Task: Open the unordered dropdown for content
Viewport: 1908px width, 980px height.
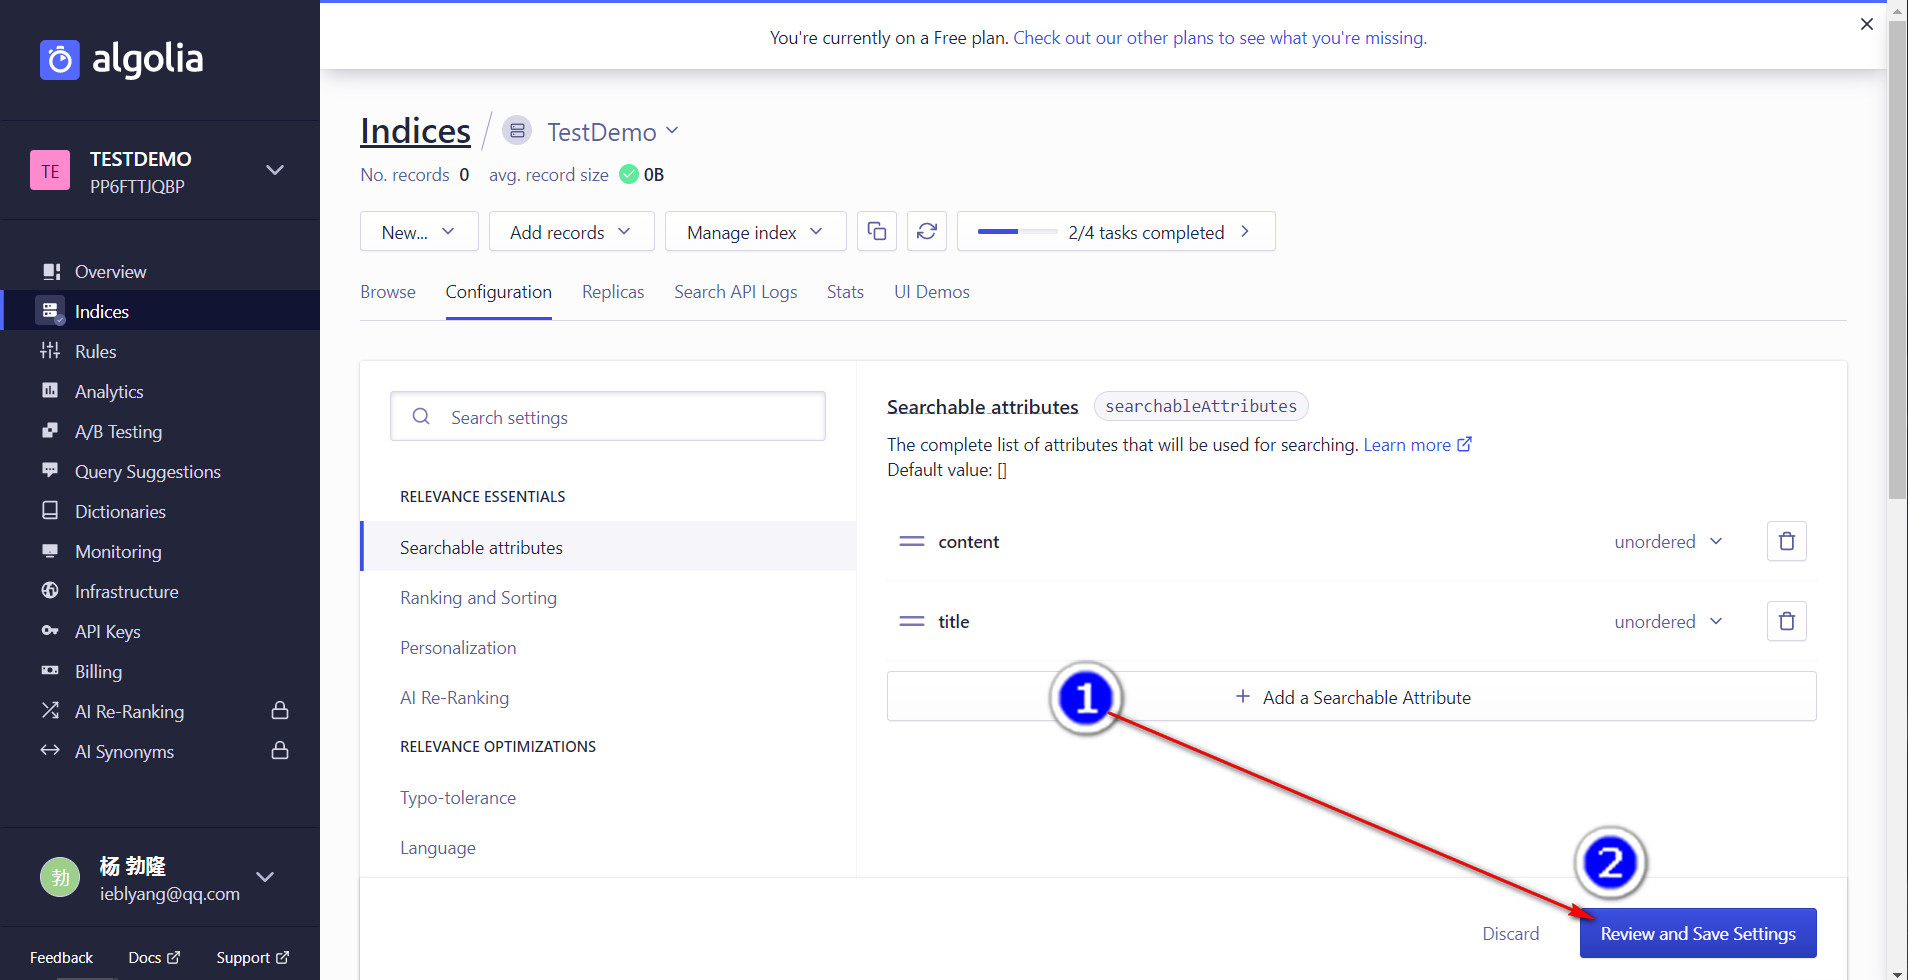Action: (1668, 541)
